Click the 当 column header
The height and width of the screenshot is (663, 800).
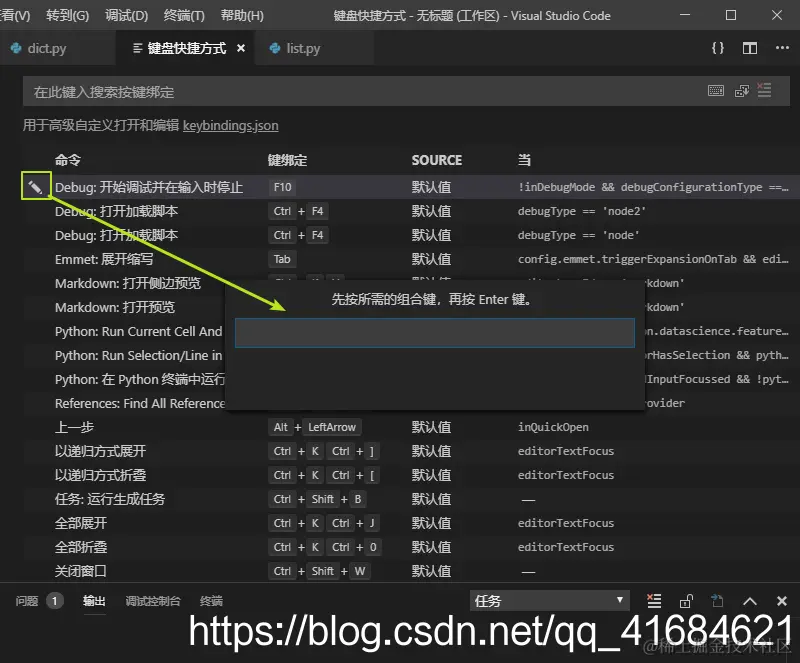click(524, 160)
